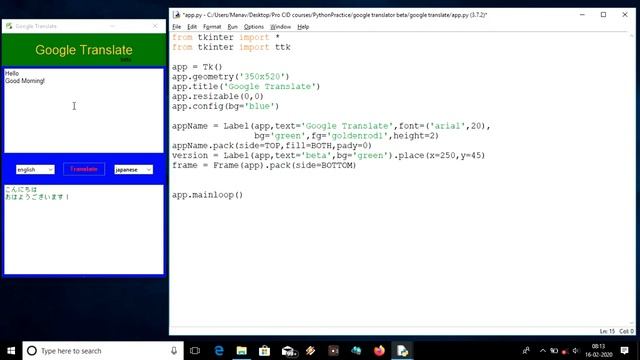The image size is (640, 360).
Task: Launch Microsoft Edge from the taskbar
Action: point(219,351)
